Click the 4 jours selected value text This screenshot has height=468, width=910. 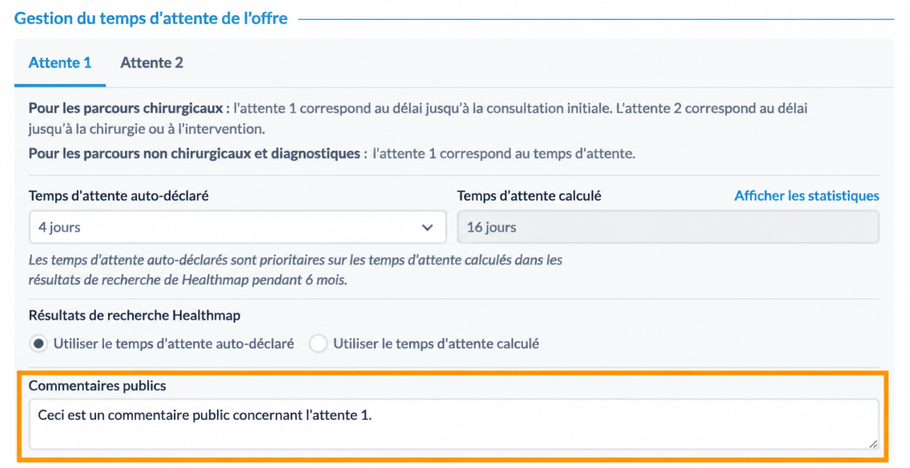pos(59,227)
